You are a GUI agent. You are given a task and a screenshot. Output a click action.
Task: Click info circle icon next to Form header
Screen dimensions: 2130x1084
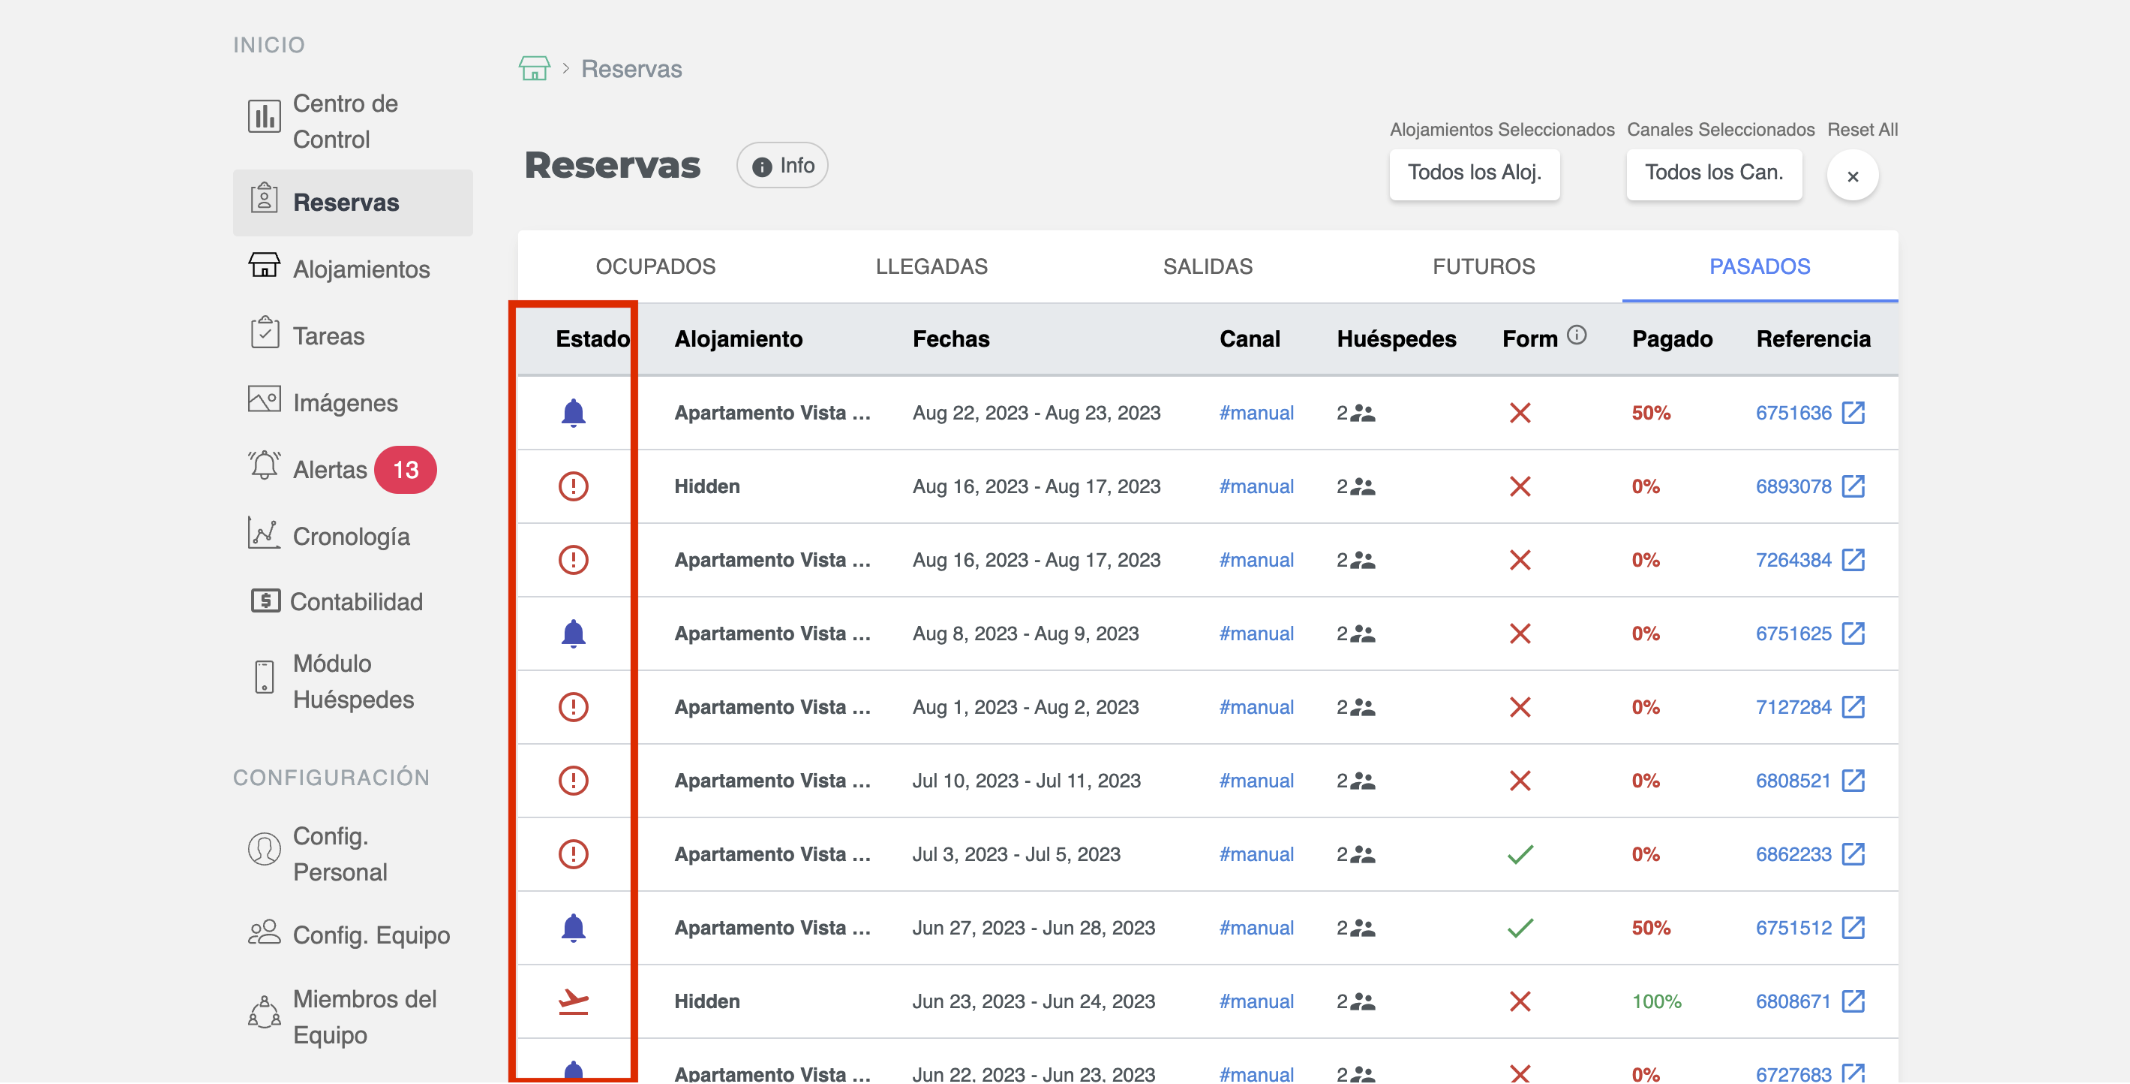click(x=1577, y=336)
